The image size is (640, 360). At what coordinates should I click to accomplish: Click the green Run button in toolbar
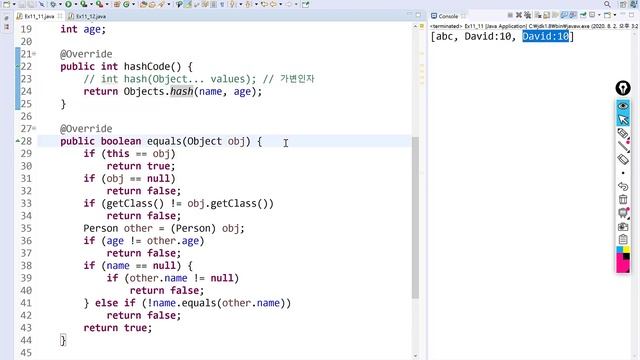pos(68,4)
